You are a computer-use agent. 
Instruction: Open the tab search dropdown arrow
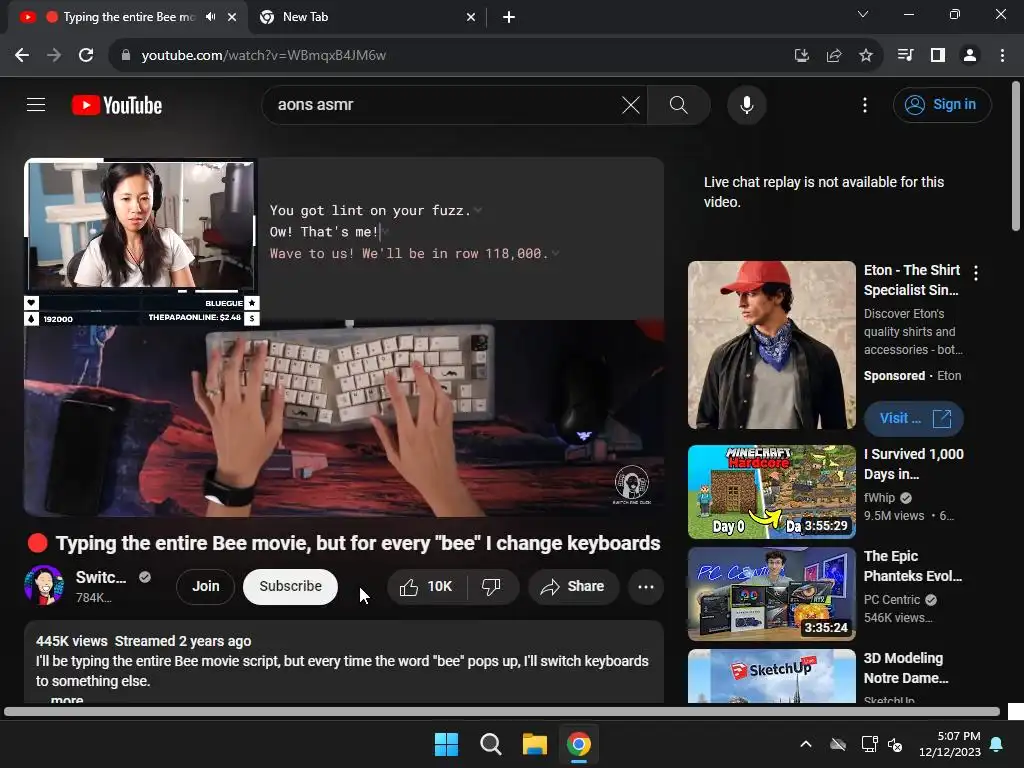pyautogui.click(x=863, y=14)
